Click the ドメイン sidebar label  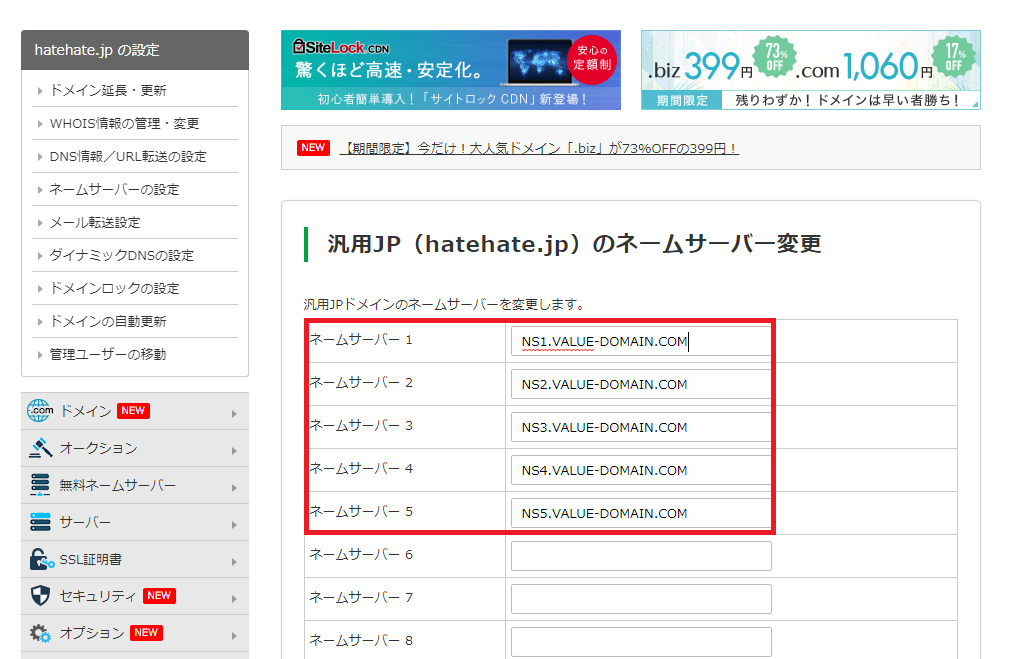coord(86,411)
